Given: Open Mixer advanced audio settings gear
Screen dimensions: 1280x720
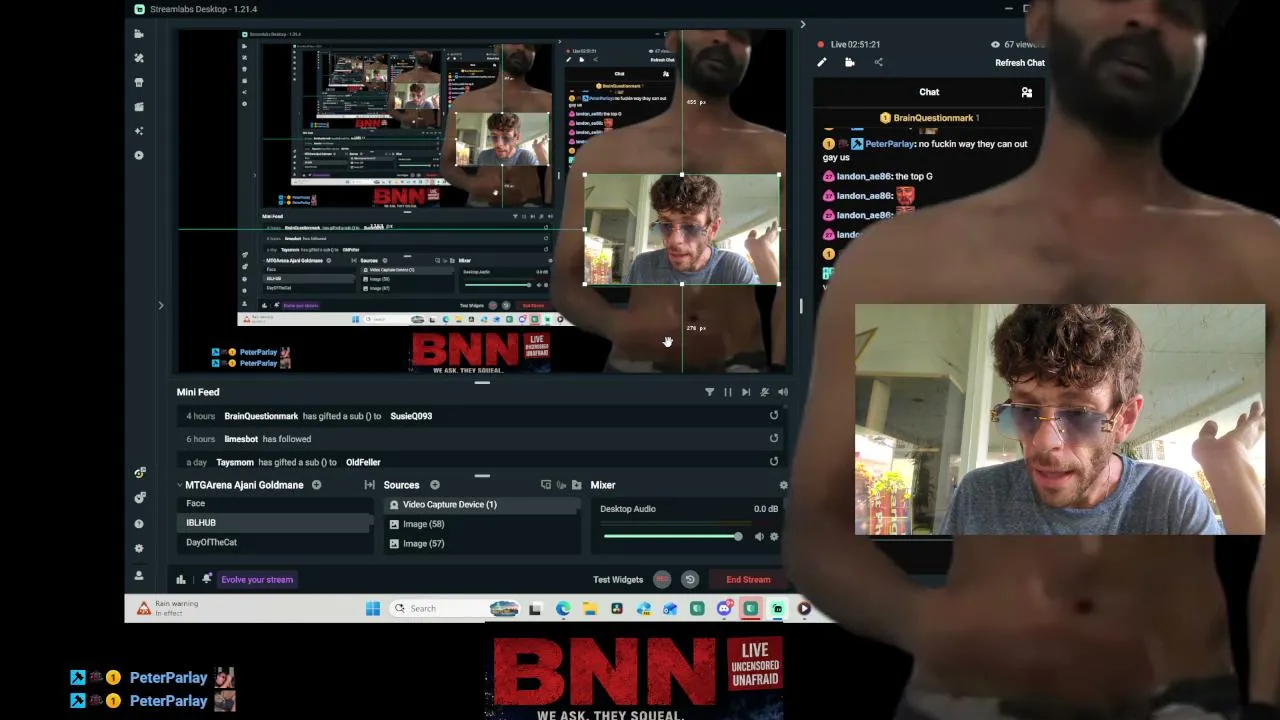Looking at the screenshot, I should (783, 485).
